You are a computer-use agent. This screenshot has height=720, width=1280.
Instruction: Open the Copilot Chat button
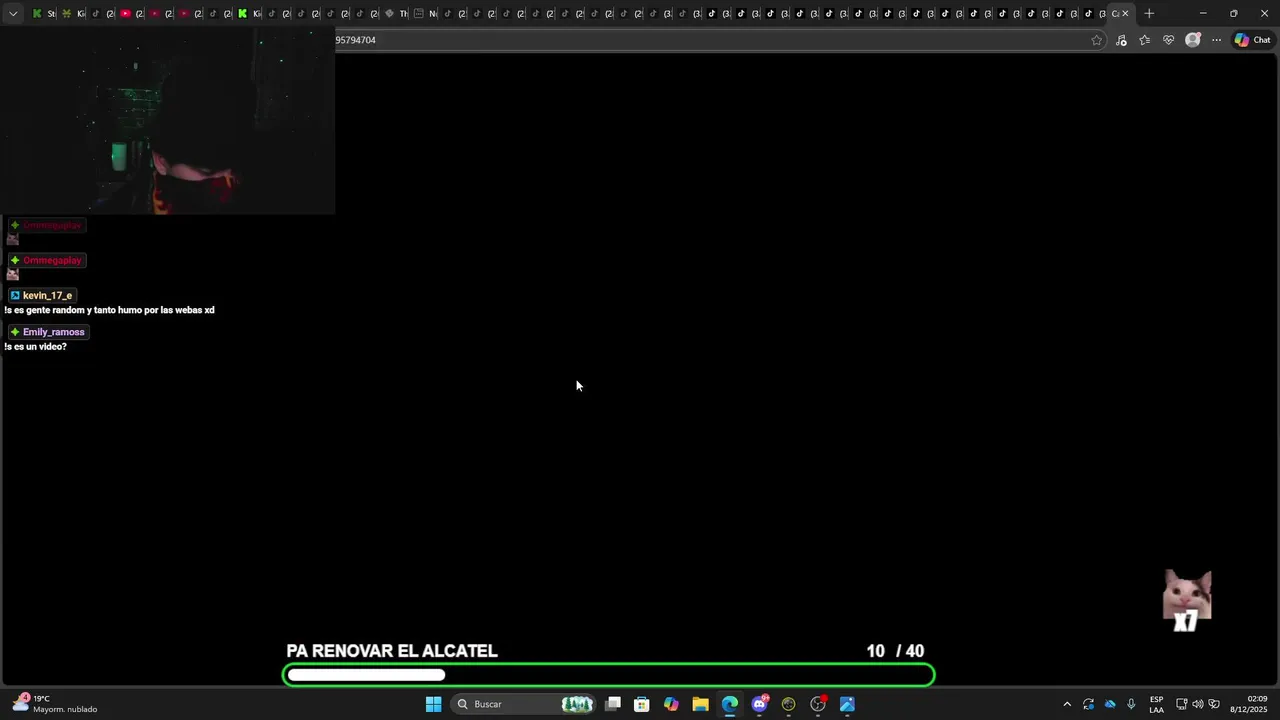(1252, 40)
